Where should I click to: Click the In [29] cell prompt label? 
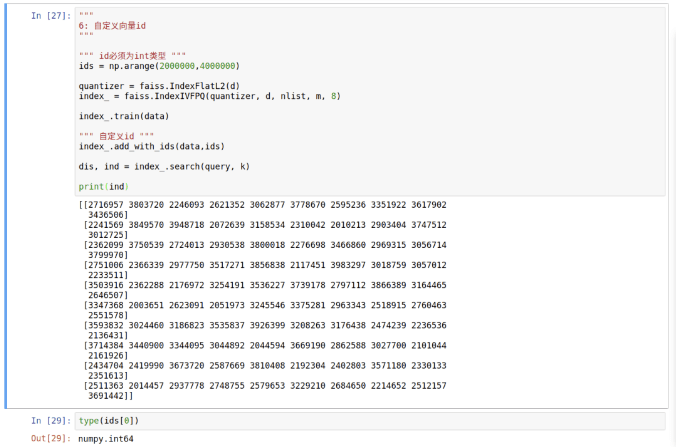pyautogui.click(x=51, y=421)
